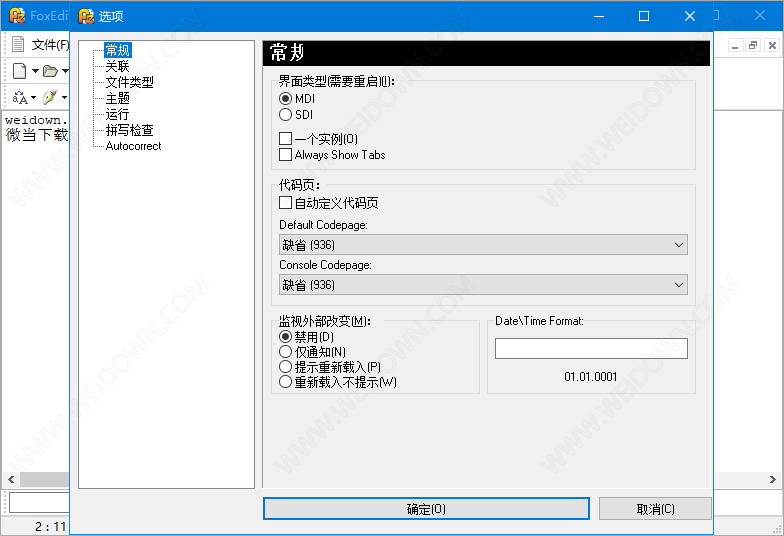Screen dimensions: 784x536
Task: Click the left scroll arrow in FoxEdit
Action: (11, 480)
